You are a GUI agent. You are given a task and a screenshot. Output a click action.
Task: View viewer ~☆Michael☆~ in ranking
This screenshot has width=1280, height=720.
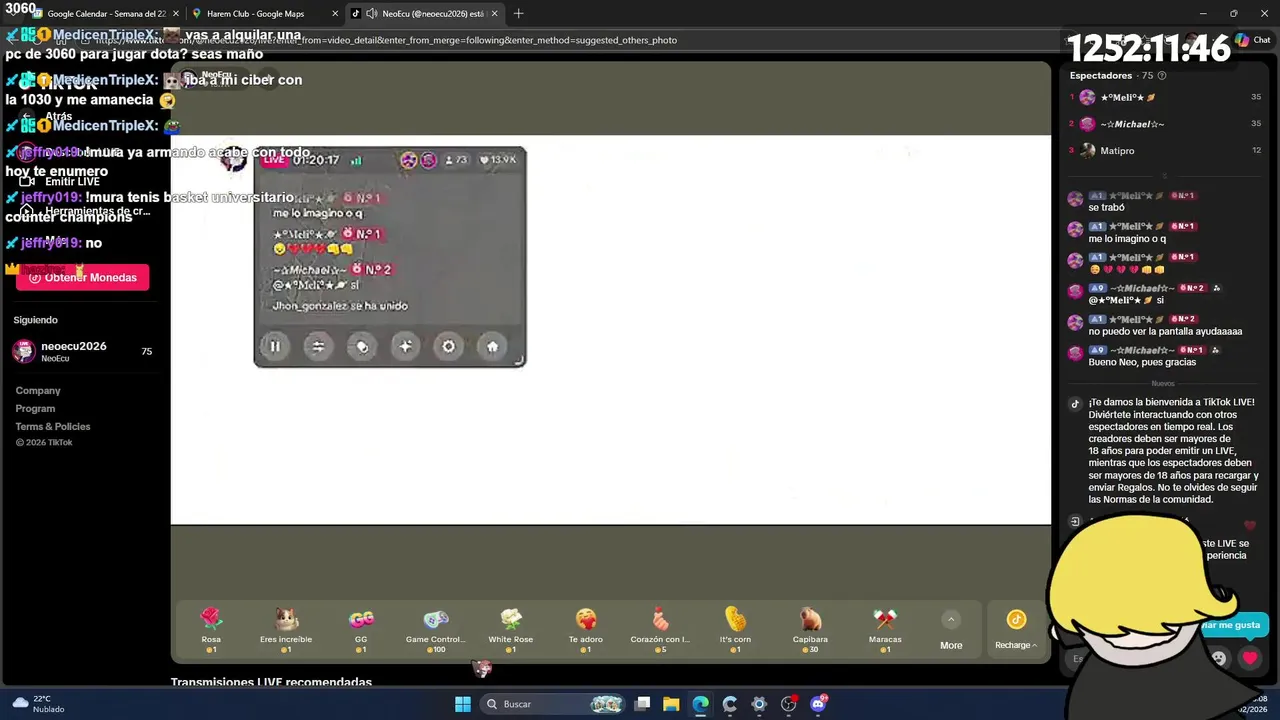tap(1165, 124)
